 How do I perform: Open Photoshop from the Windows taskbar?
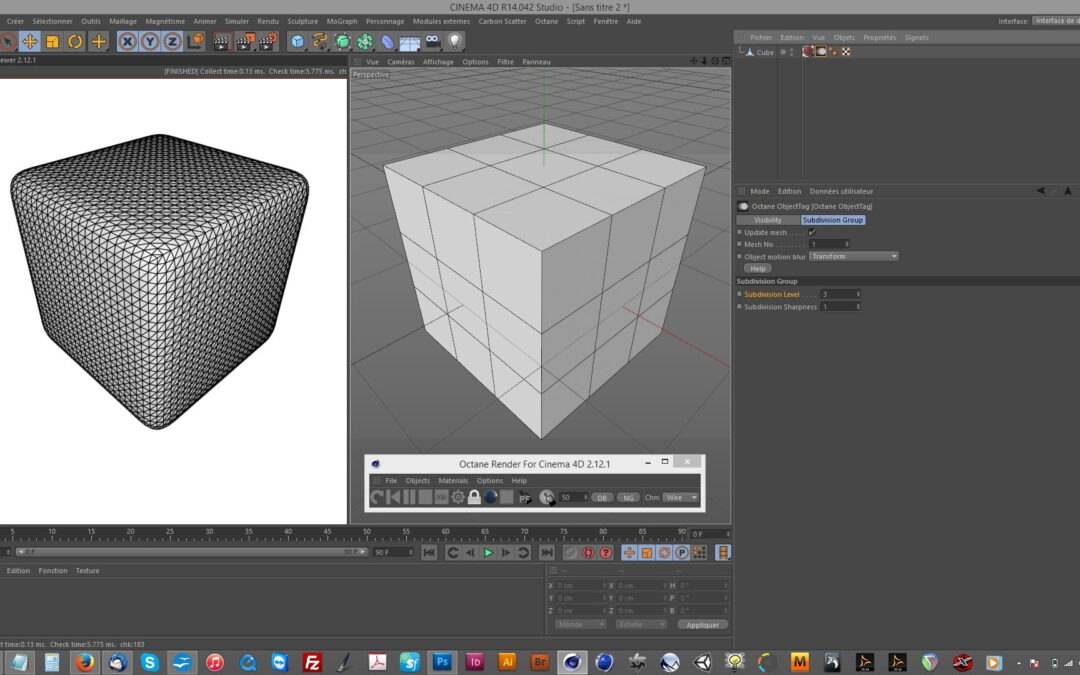[x=441, y=662]
